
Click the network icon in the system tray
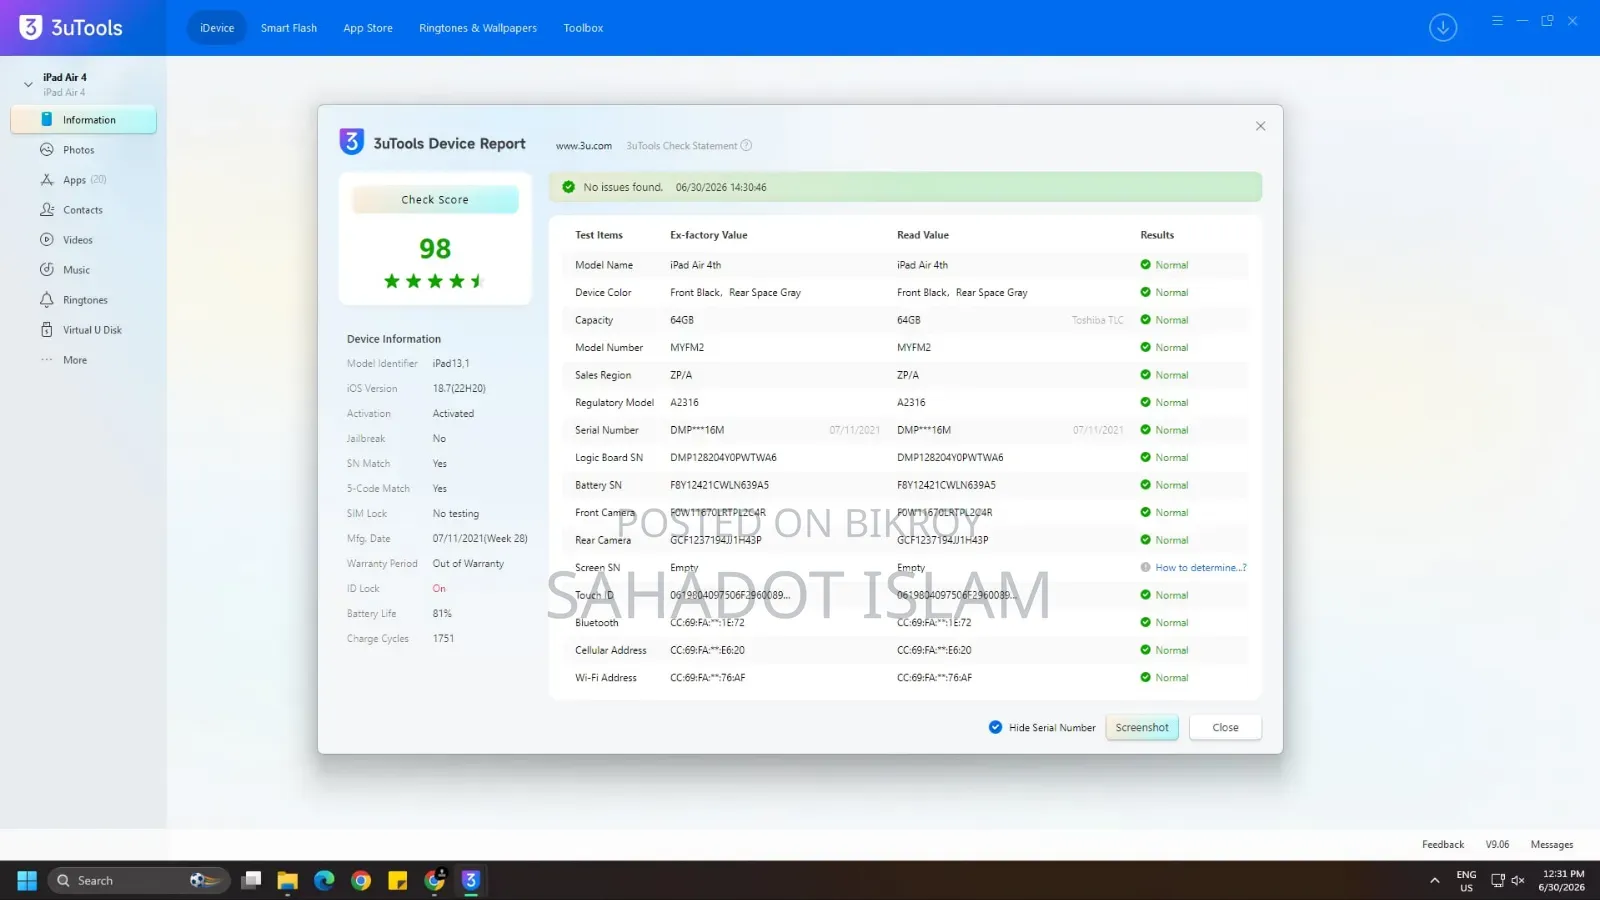(1497, 880)
